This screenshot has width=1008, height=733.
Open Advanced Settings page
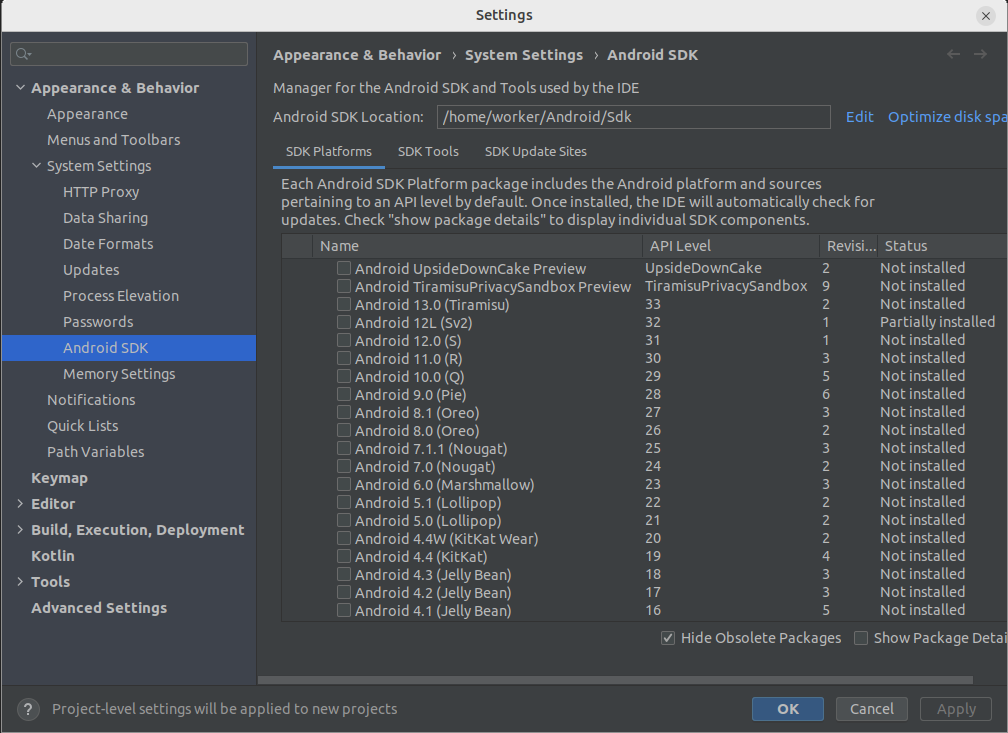click(99, 608)
